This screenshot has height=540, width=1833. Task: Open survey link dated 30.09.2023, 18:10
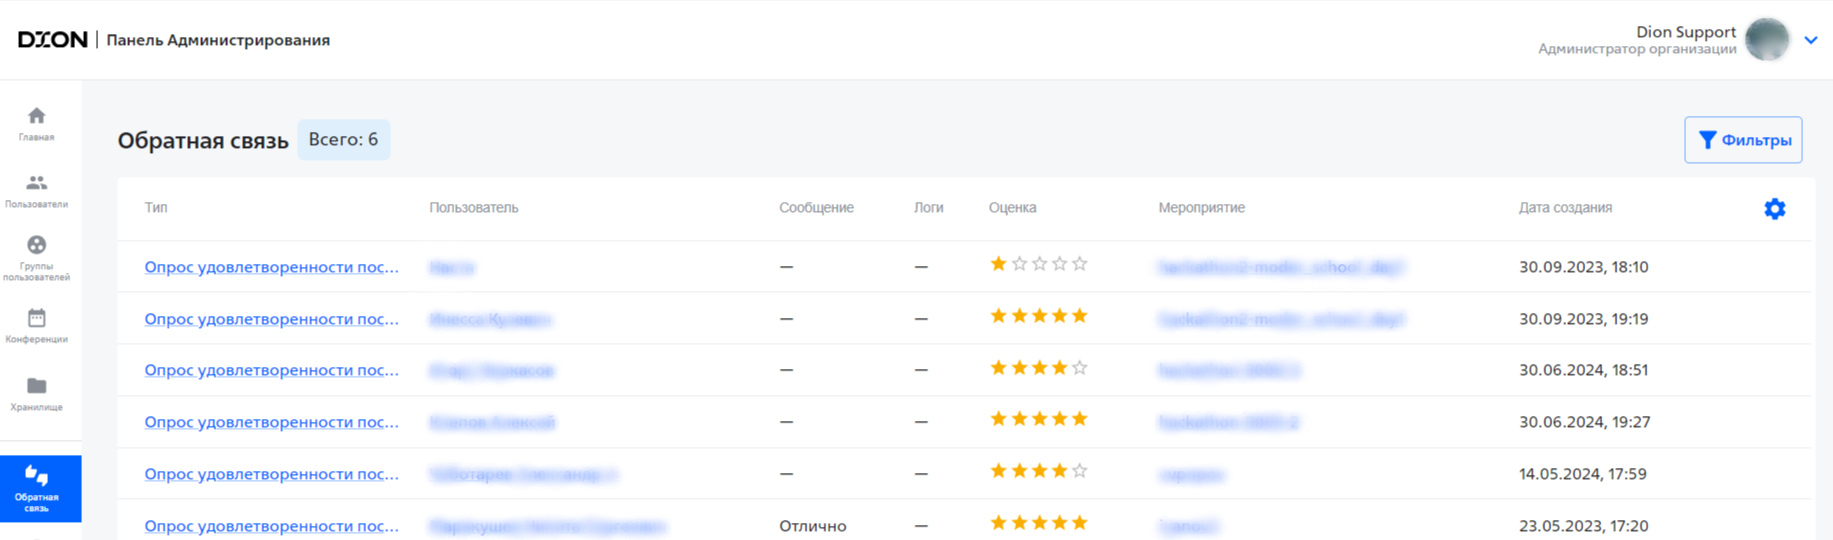coord(272,267)
